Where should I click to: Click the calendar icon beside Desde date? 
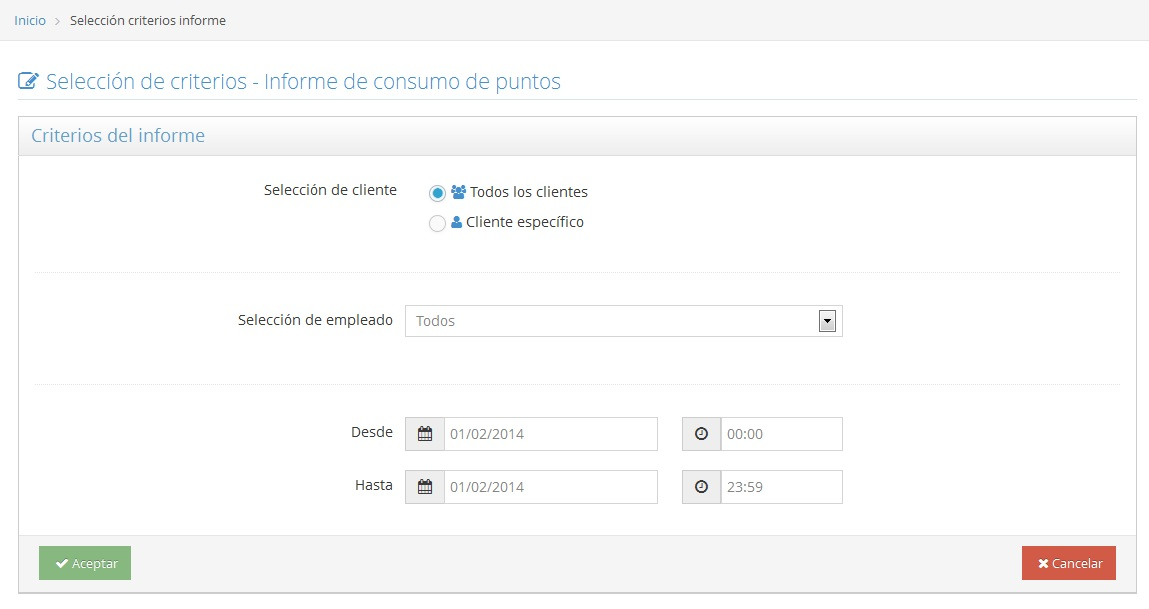[425, 434]
